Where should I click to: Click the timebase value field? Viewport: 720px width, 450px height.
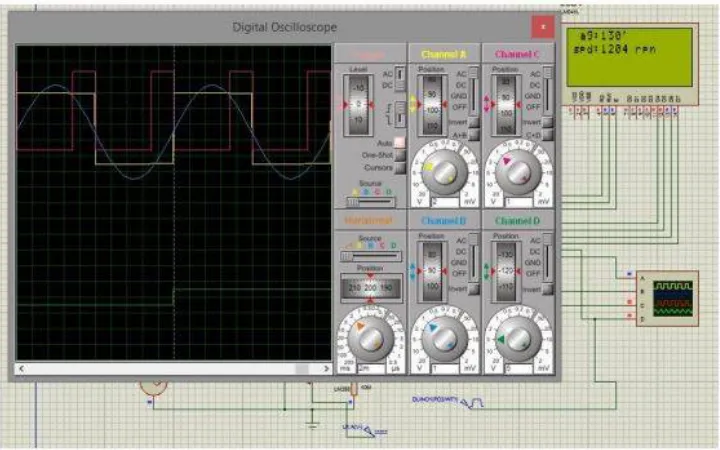(371, 368)
